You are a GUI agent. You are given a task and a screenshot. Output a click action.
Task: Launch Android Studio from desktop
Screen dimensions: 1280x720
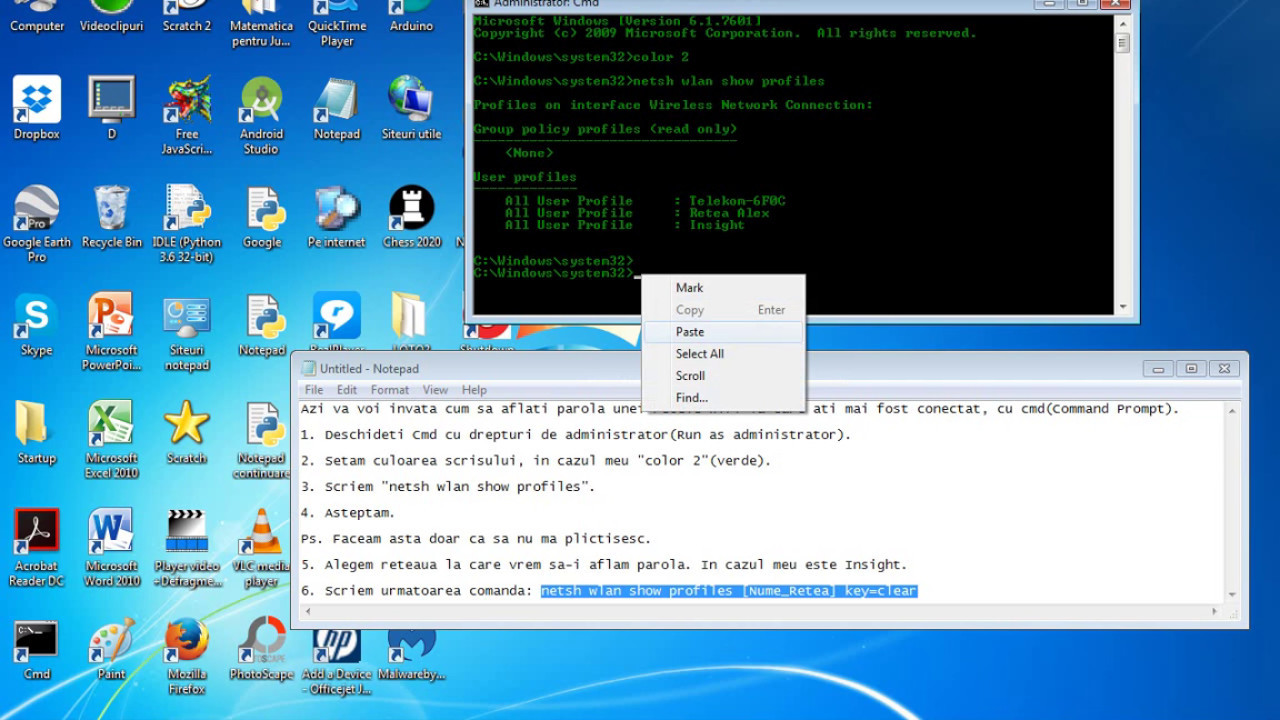pyautogui.click(x=261, y=115)
